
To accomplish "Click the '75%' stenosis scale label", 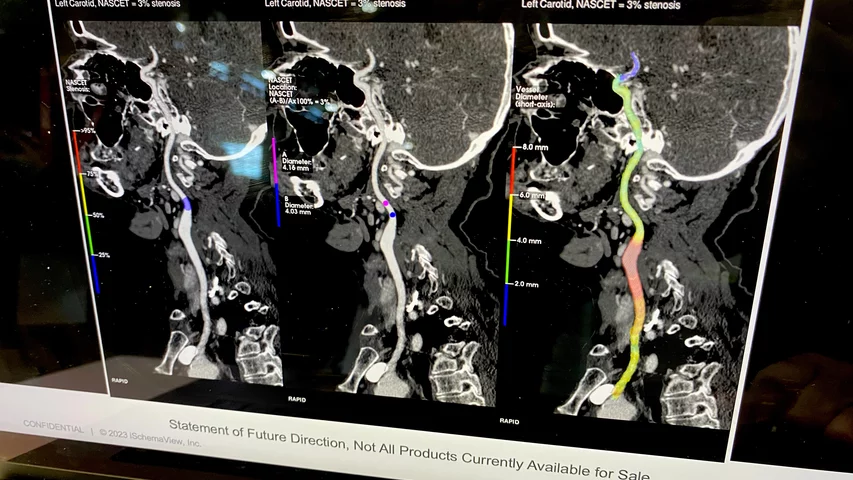I will click(x=91, y=174).
